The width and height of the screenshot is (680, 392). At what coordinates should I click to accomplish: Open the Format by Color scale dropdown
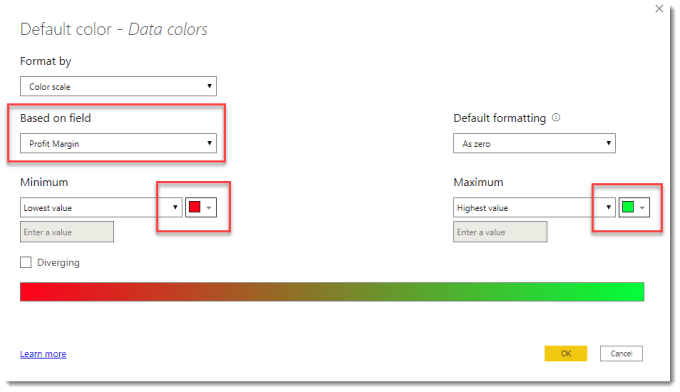[x=118, y=86]
